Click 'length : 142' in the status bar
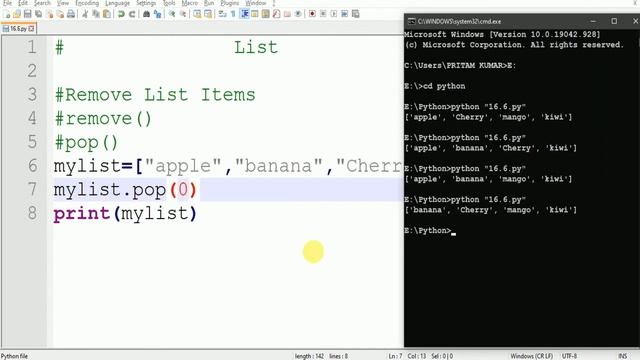The image size is (640, 360). tap(309, 356)
